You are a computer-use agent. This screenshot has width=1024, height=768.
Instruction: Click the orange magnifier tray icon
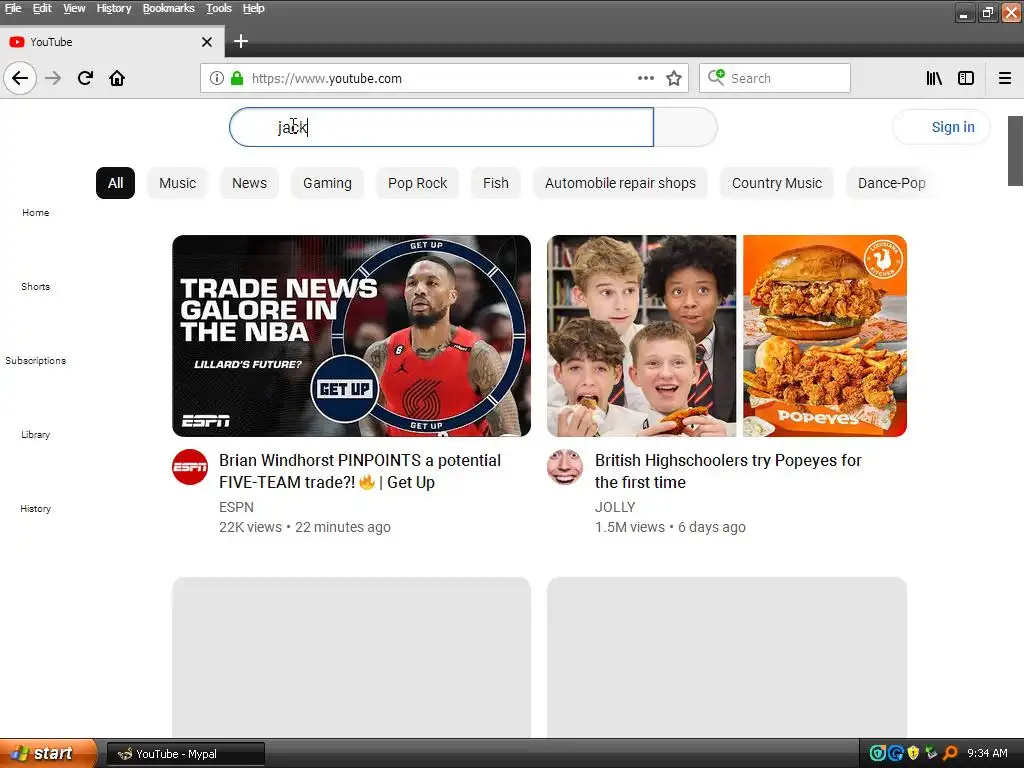click(x=950, y=754)
